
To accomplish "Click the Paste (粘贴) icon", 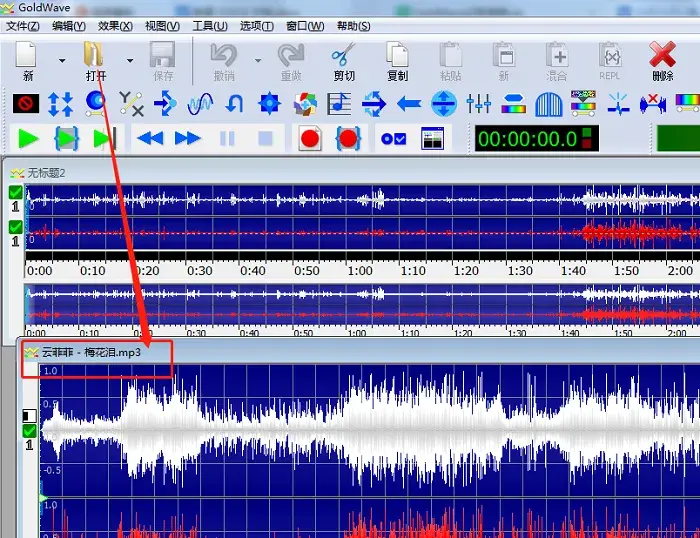I will click(x=451, y=54).
